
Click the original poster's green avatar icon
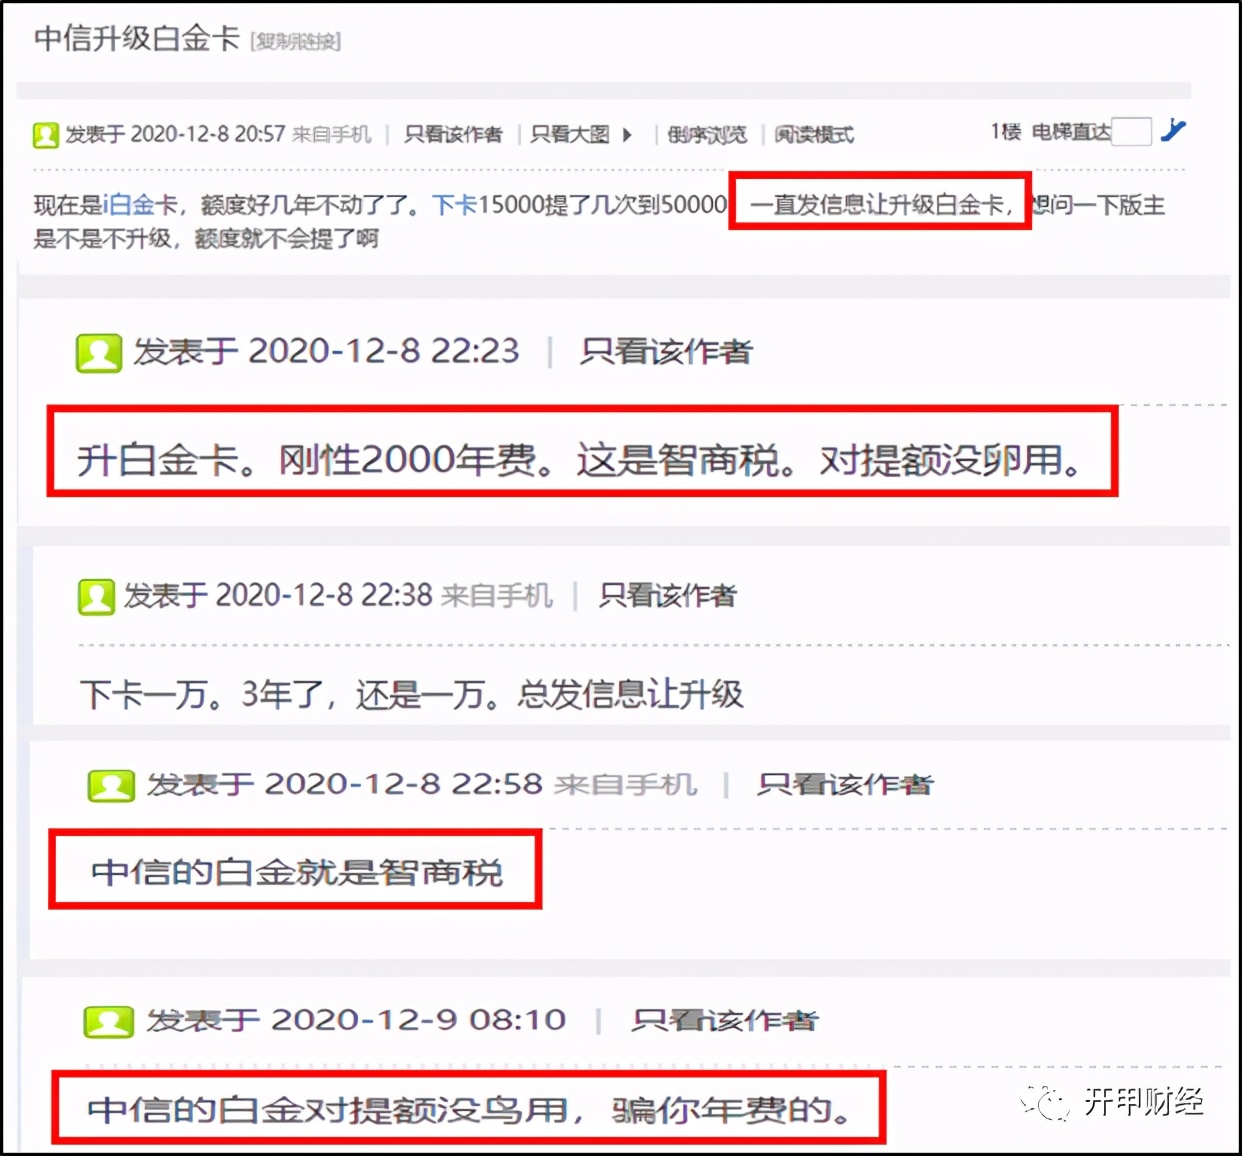click(x=44, y=133)
